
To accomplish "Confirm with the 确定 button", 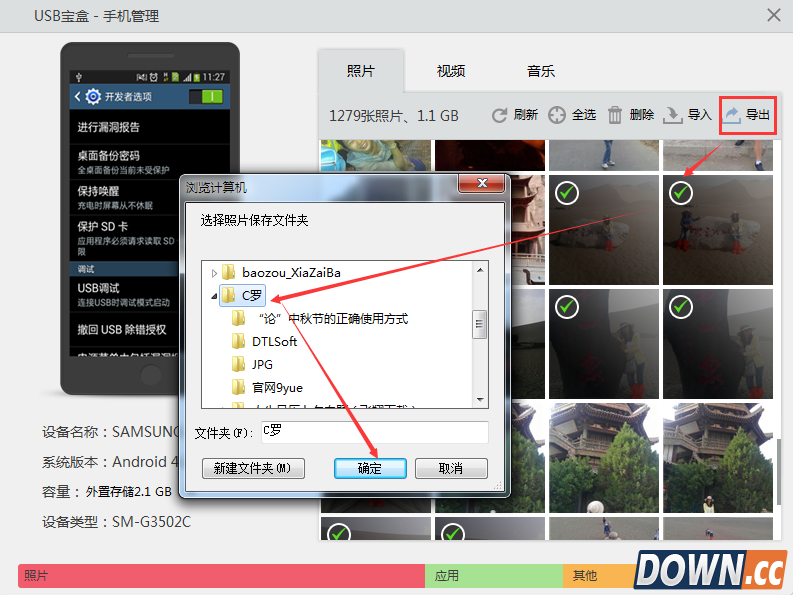I will coord(370,468).
